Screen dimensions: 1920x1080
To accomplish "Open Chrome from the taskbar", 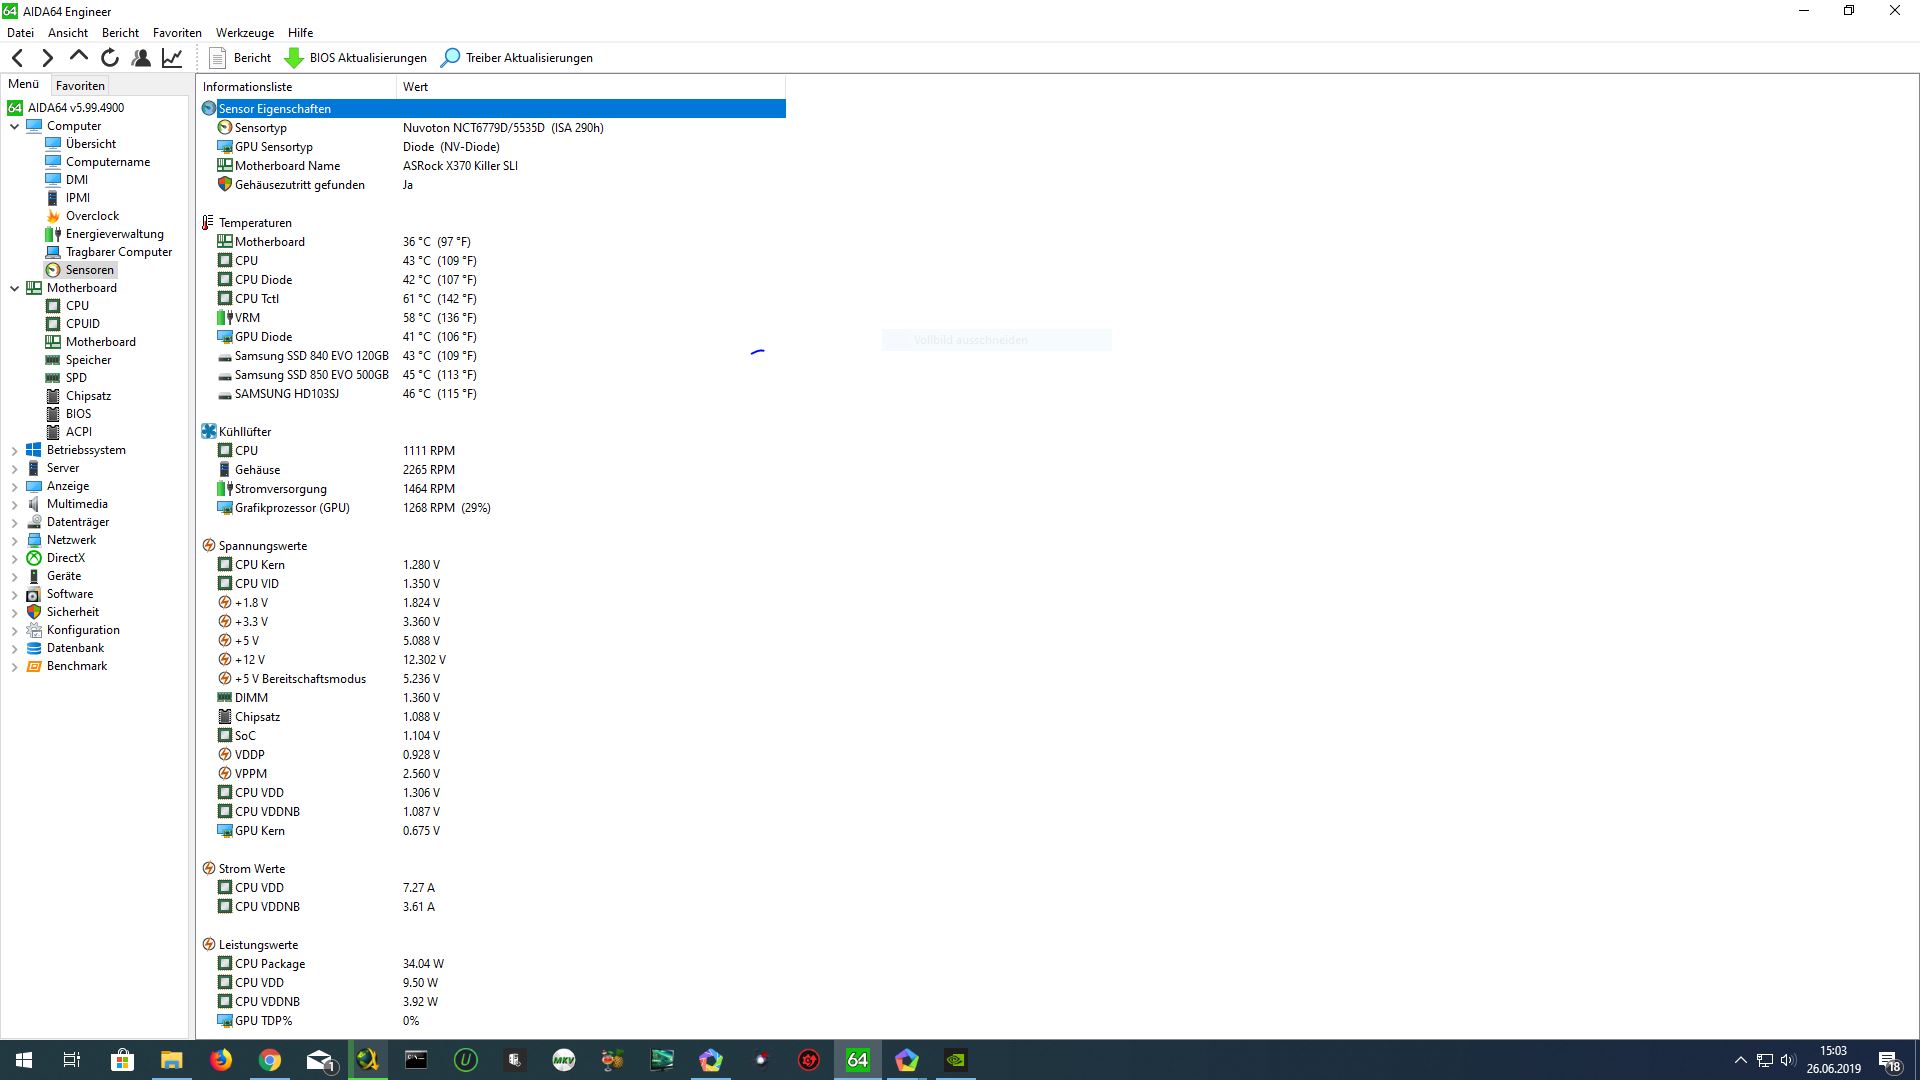I will tap(270, 1060).
